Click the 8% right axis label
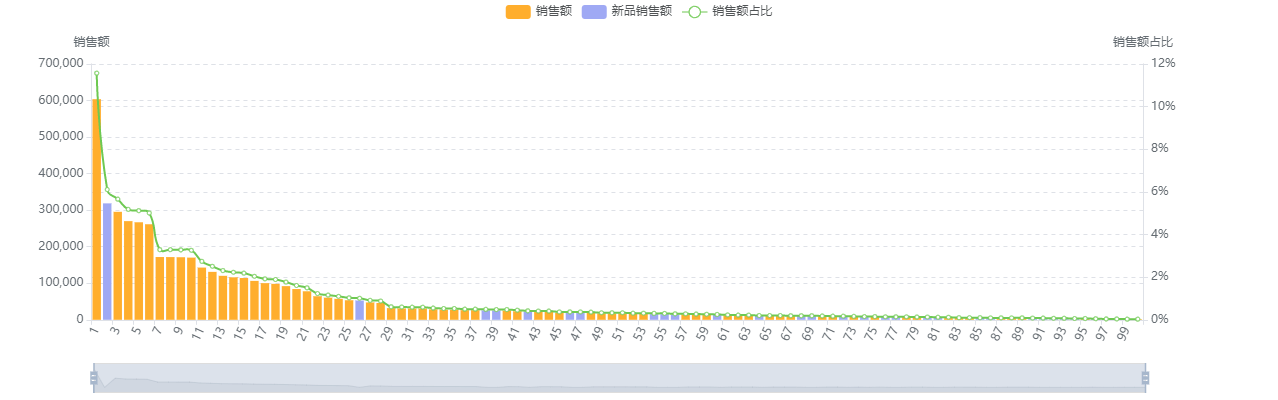Viewport: 1278px width, 400px height. point(1160,148)
